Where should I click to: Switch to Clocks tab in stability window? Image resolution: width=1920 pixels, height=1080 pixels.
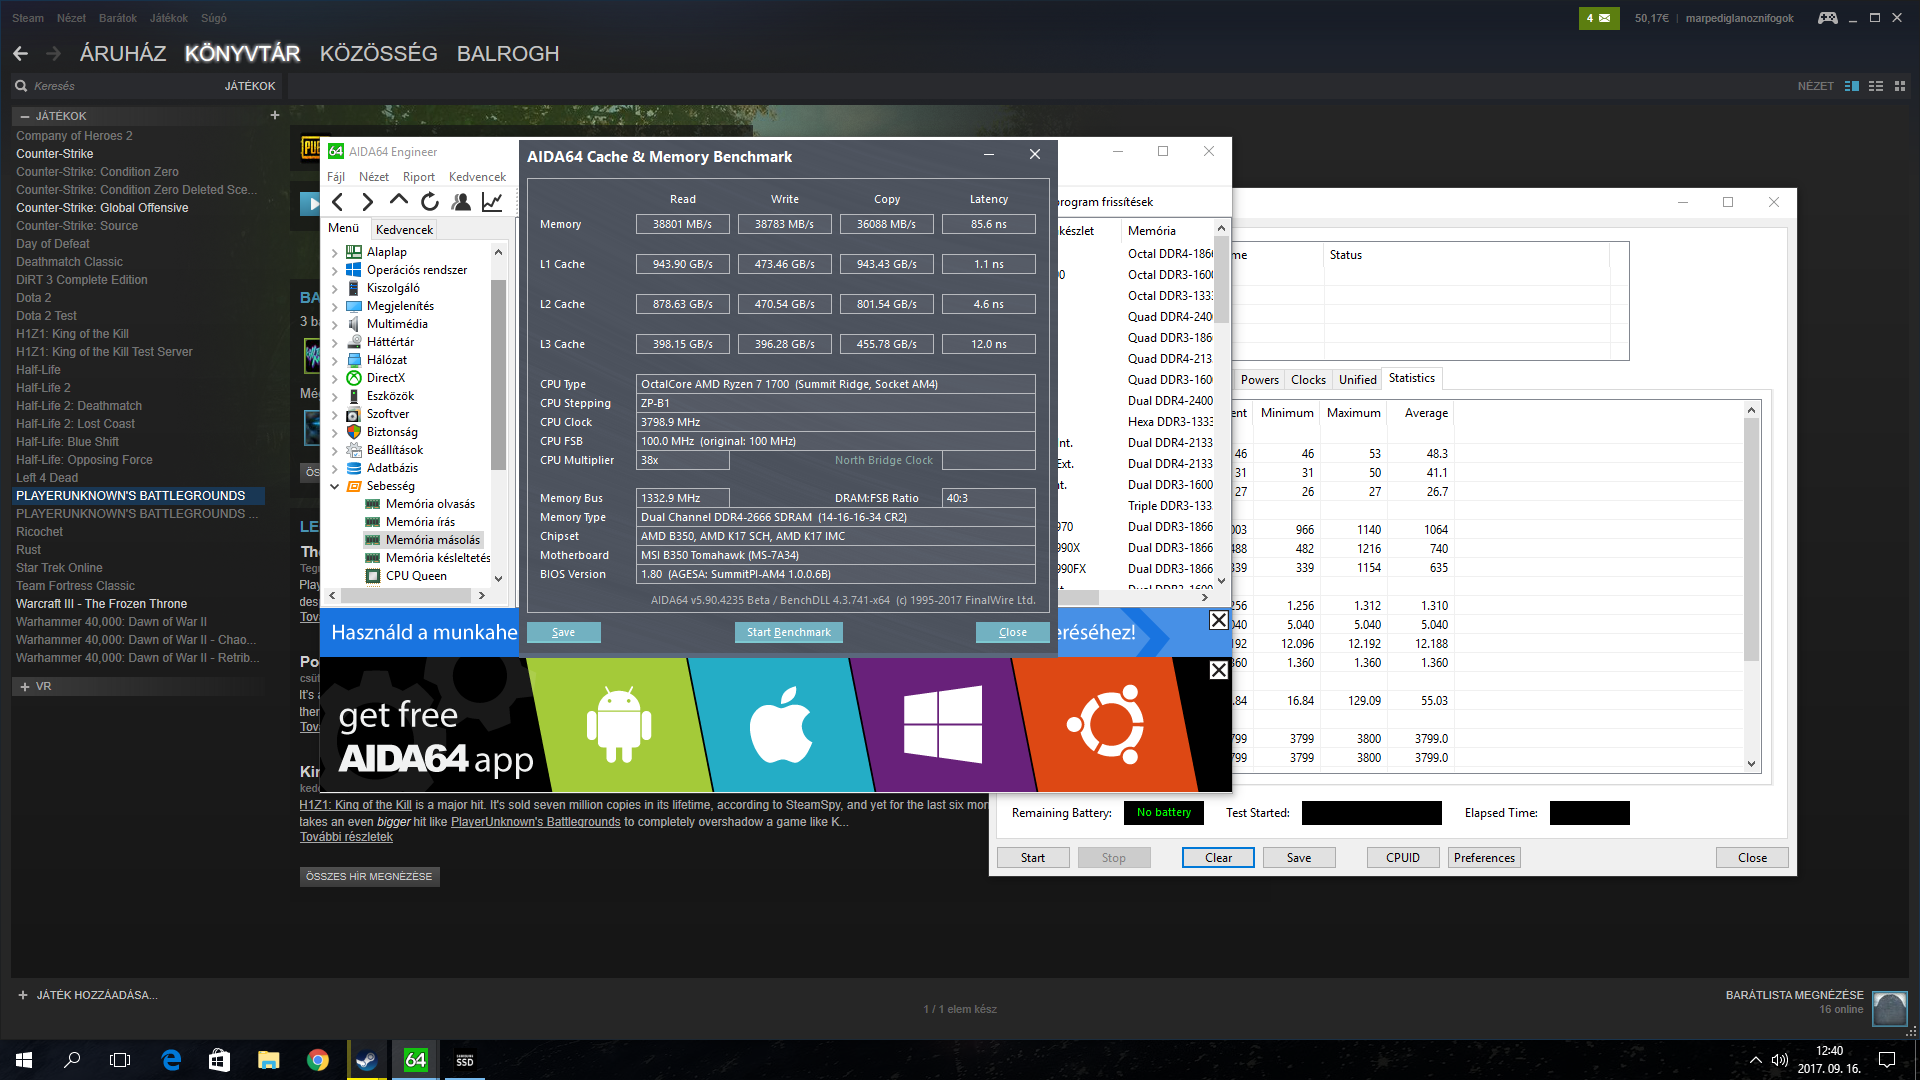point(1308,380)
